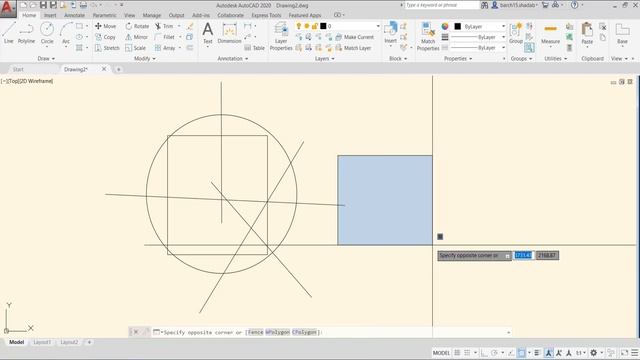Toggle polar tracking in status bar
Screen dimensions: 640x360
[x=494, y=353]
